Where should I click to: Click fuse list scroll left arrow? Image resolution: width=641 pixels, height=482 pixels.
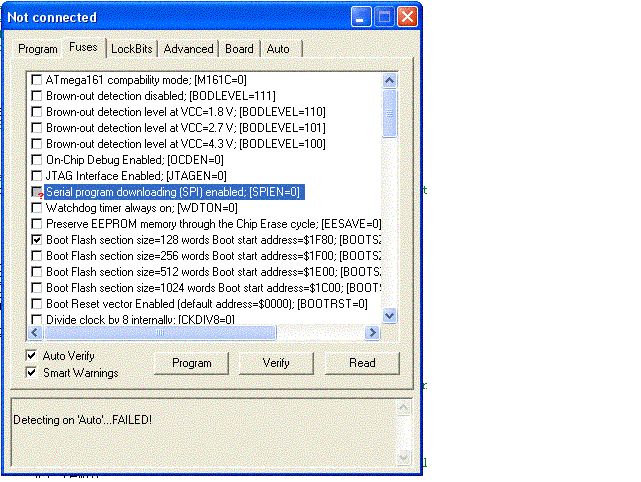click(35, 333)
